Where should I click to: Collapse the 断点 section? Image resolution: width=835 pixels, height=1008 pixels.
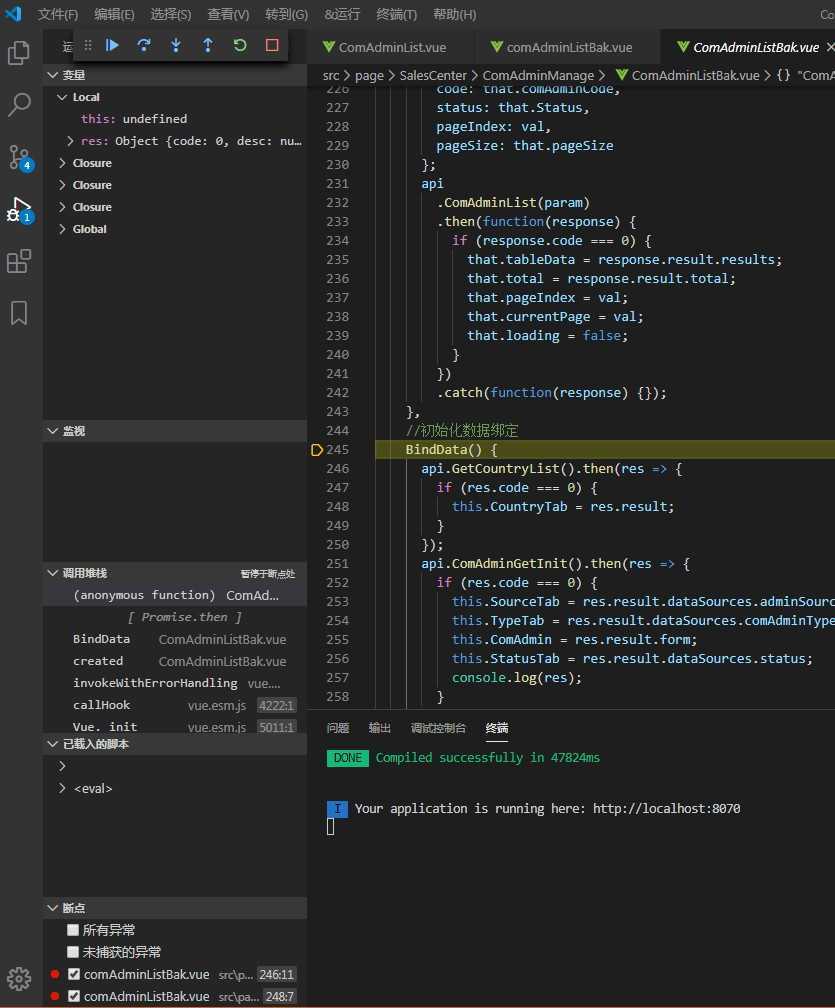point(53,908)
